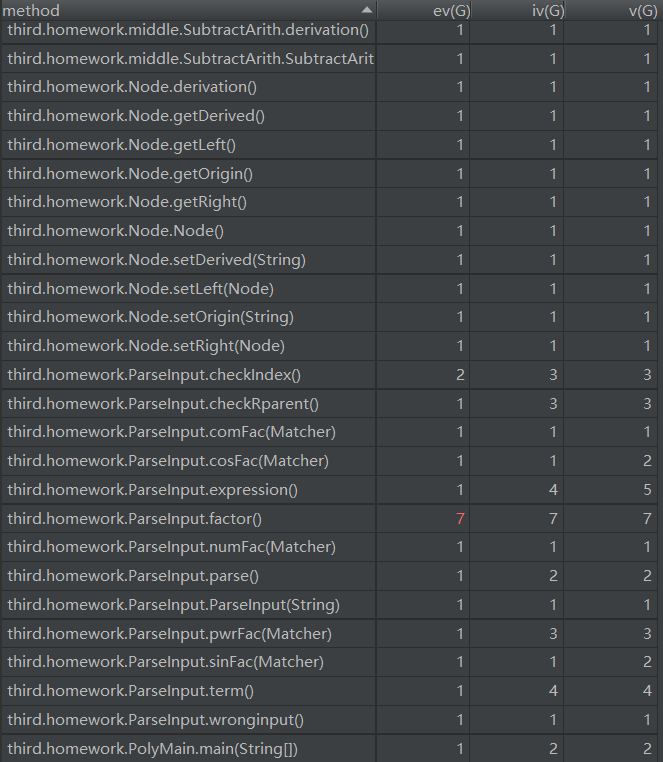Select the Node.getDerived() row
The image size is (663, 762).
(x=330, y=116)
